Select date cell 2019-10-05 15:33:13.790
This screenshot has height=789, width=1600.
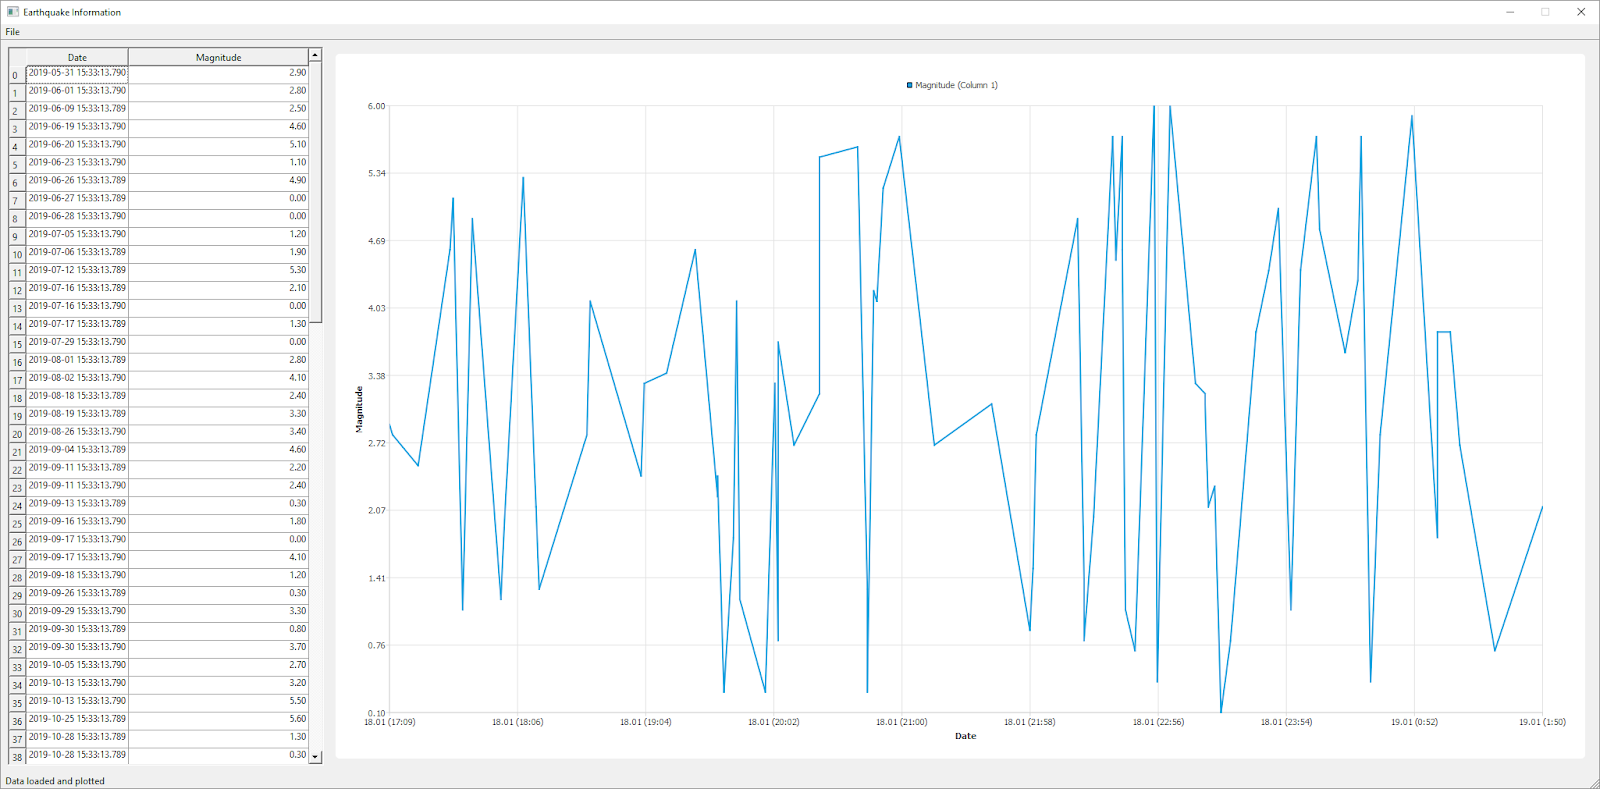tap(77, 665)
